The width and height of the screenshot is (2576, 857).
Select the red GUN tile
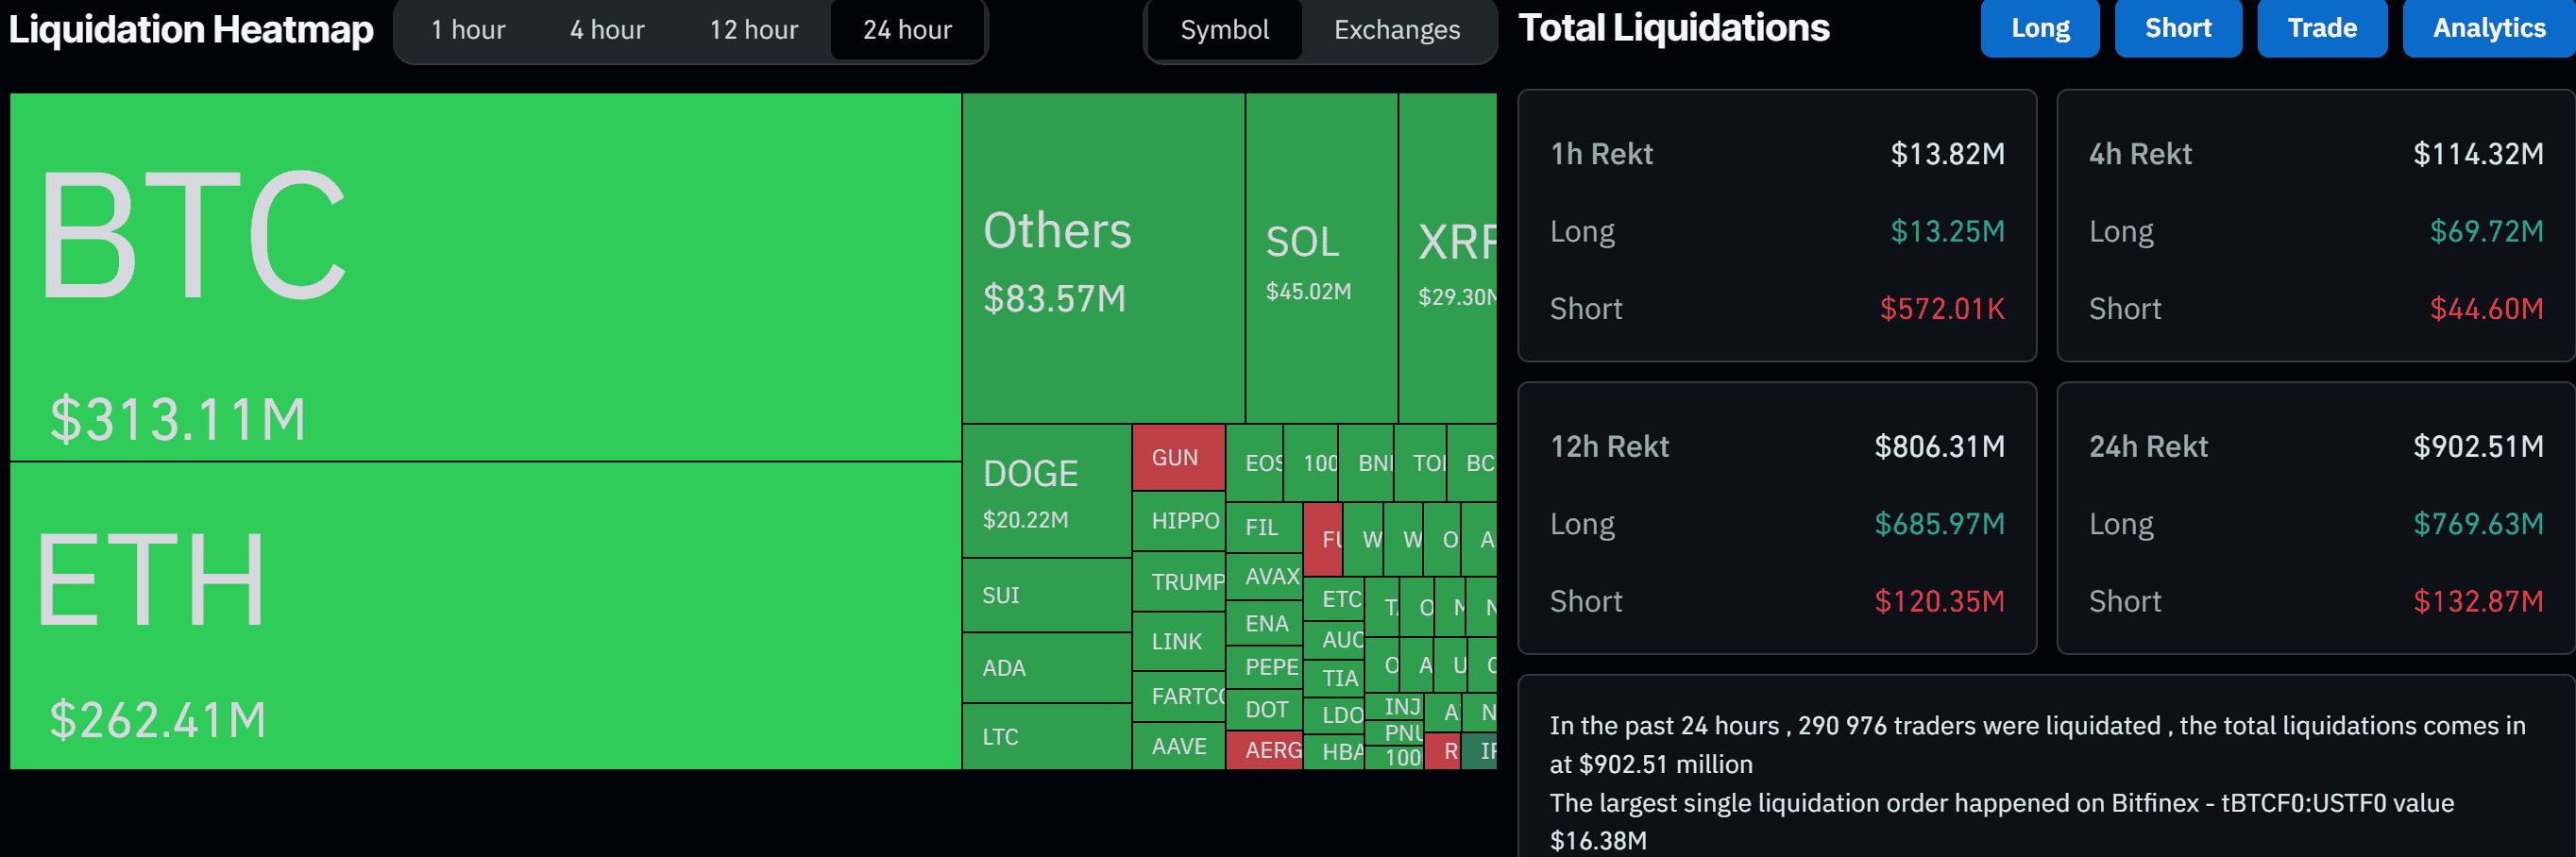[1178, 458]
